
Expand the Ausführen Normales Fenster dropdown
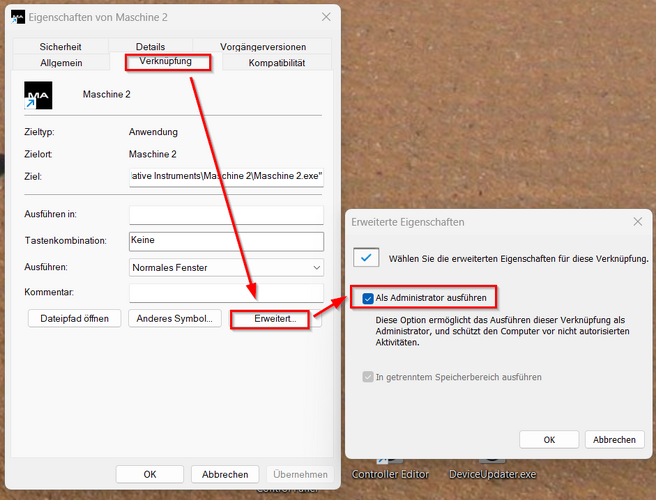[x=226, y=267]
